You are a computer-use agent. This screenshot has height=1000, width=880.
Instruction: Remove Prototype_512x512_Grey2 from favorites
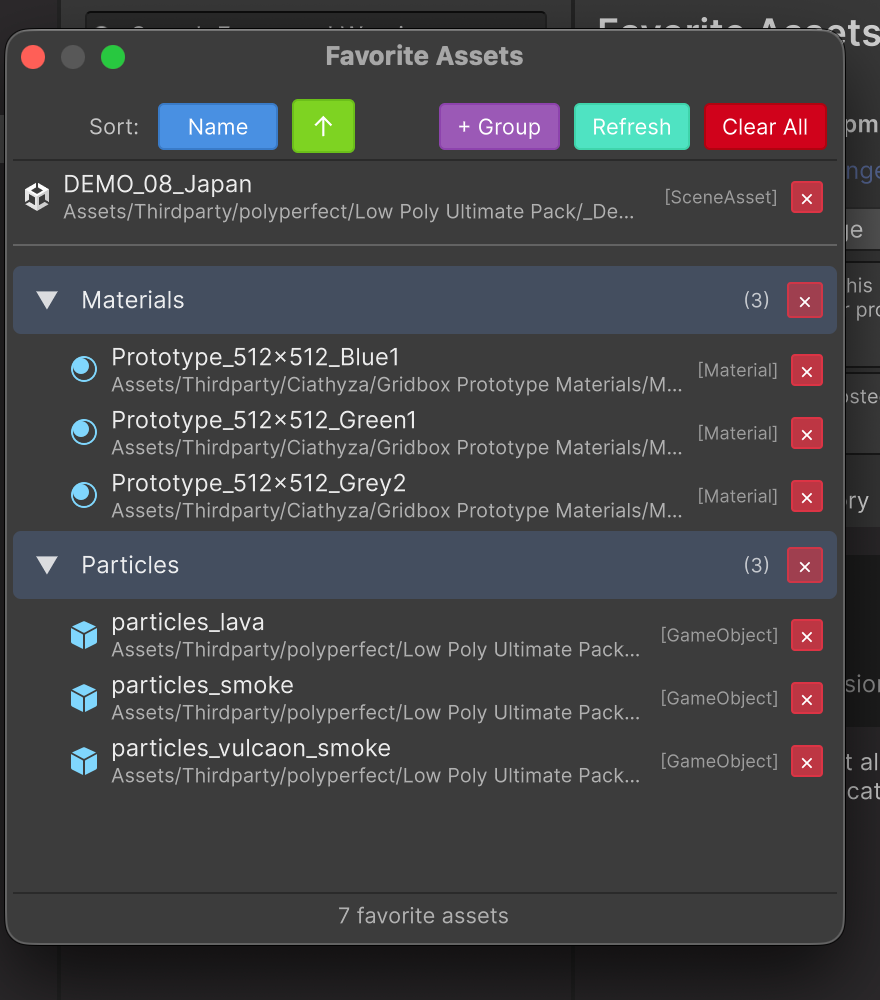pos(807,497)
